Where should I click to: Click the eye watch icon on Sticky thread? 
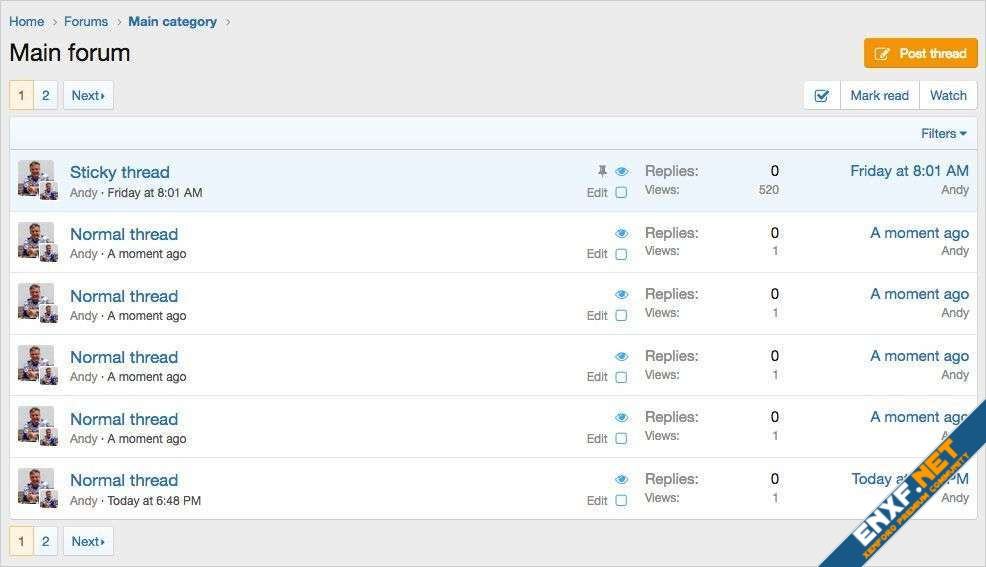(x=622, y=172)
